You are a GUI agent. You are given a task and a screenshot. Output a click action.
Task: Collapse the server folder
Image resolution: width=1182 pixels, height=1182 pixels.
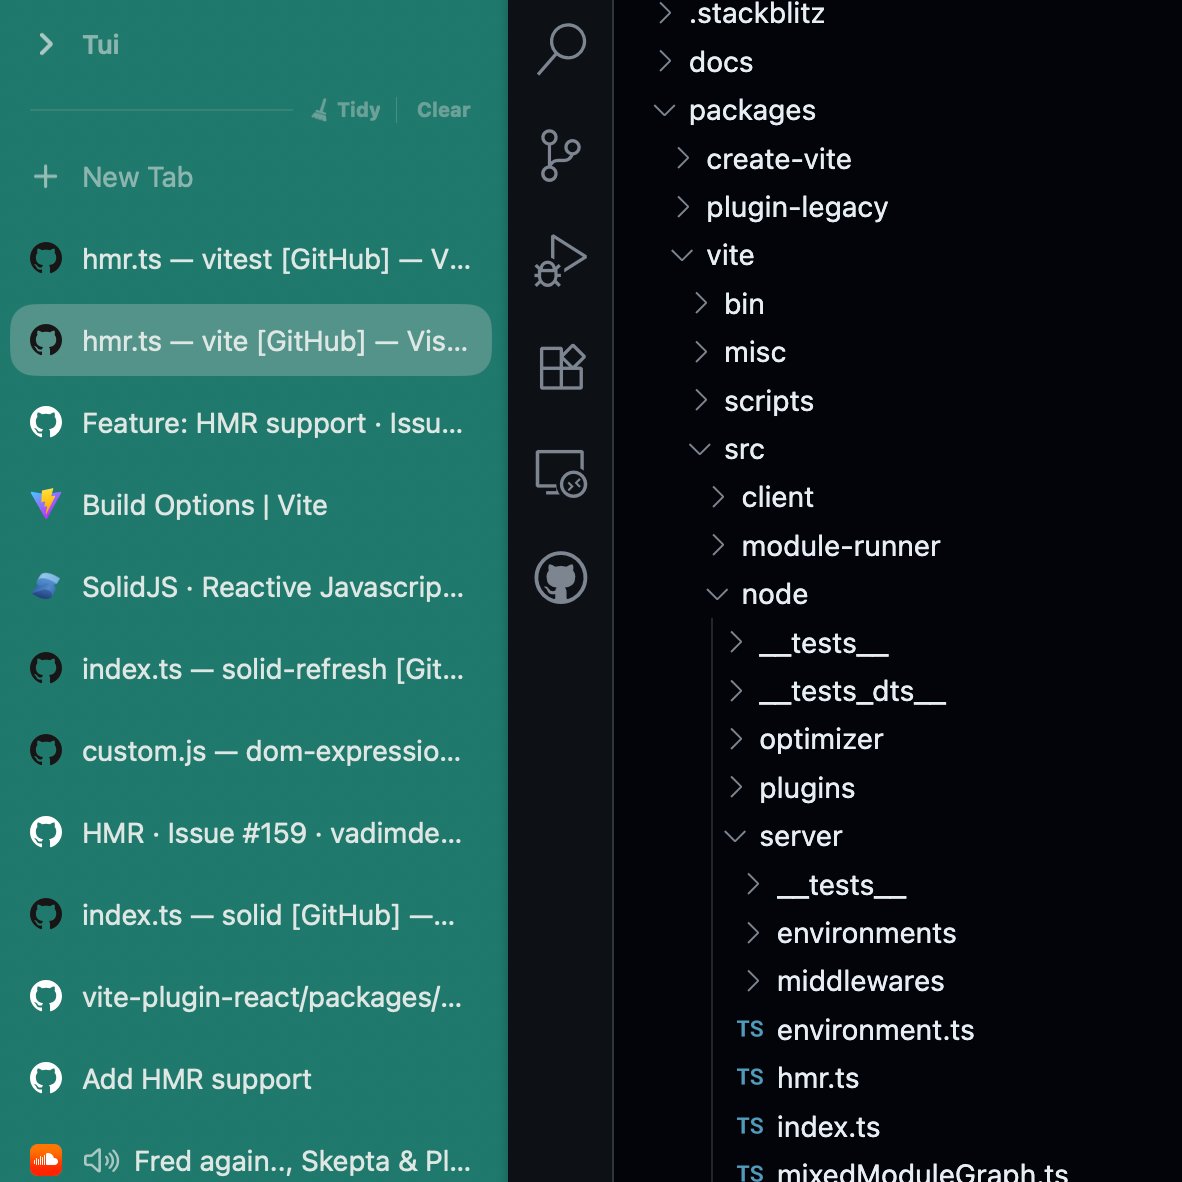pos(735,836)
